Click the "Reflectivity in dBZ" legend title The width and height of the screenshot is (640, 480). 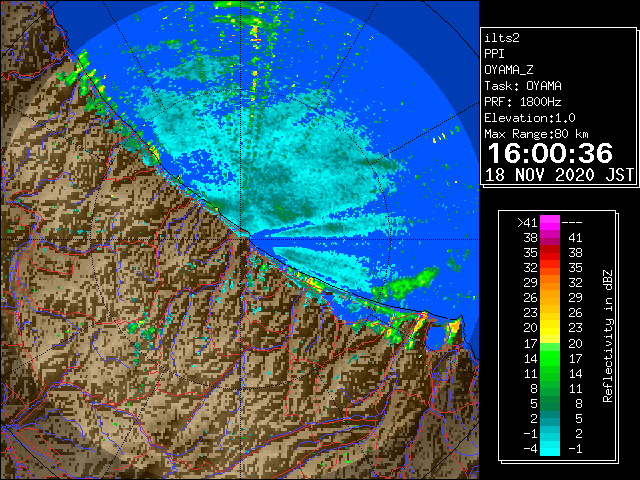pyautogui.click(x=608, y=336)
